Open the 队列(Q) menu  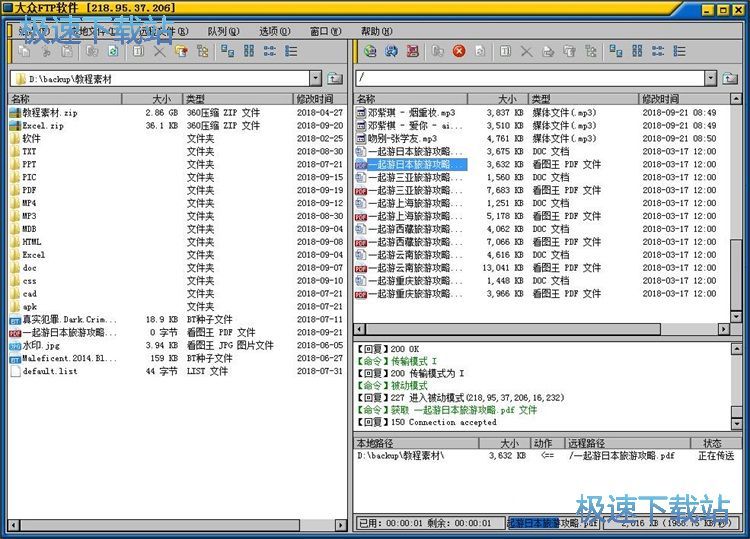[x=223, y=31]
